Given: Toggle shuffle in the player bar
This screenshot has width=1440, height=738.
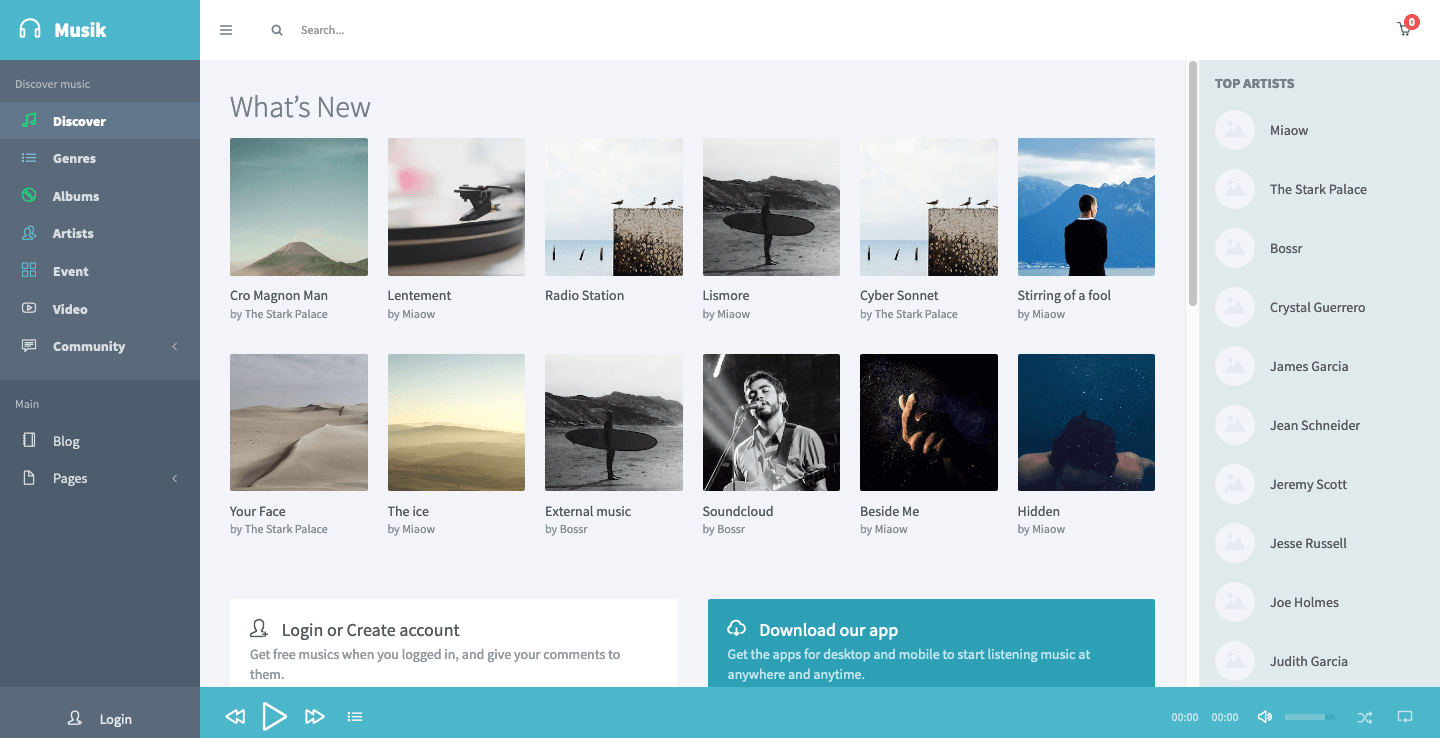Looking at the screenshot, I should 1365,716.
